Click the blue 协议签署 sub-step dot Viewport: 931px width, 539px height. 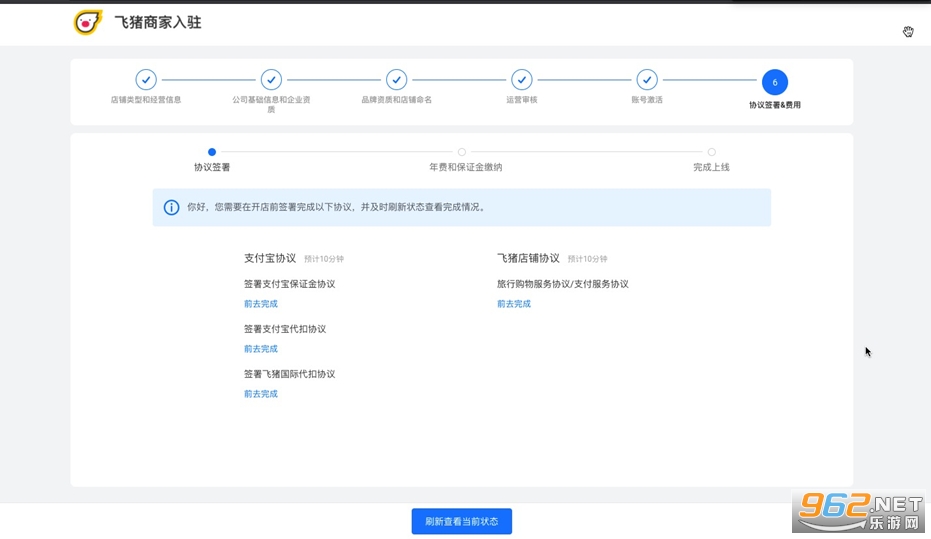pos(212,152)
